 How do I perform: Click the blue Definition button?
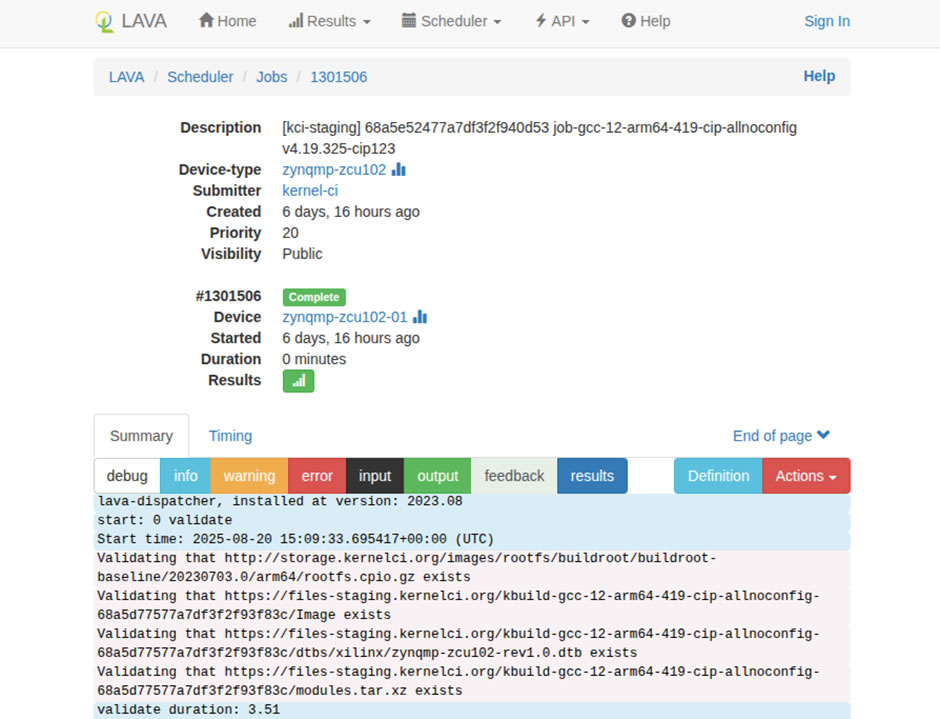718,476
